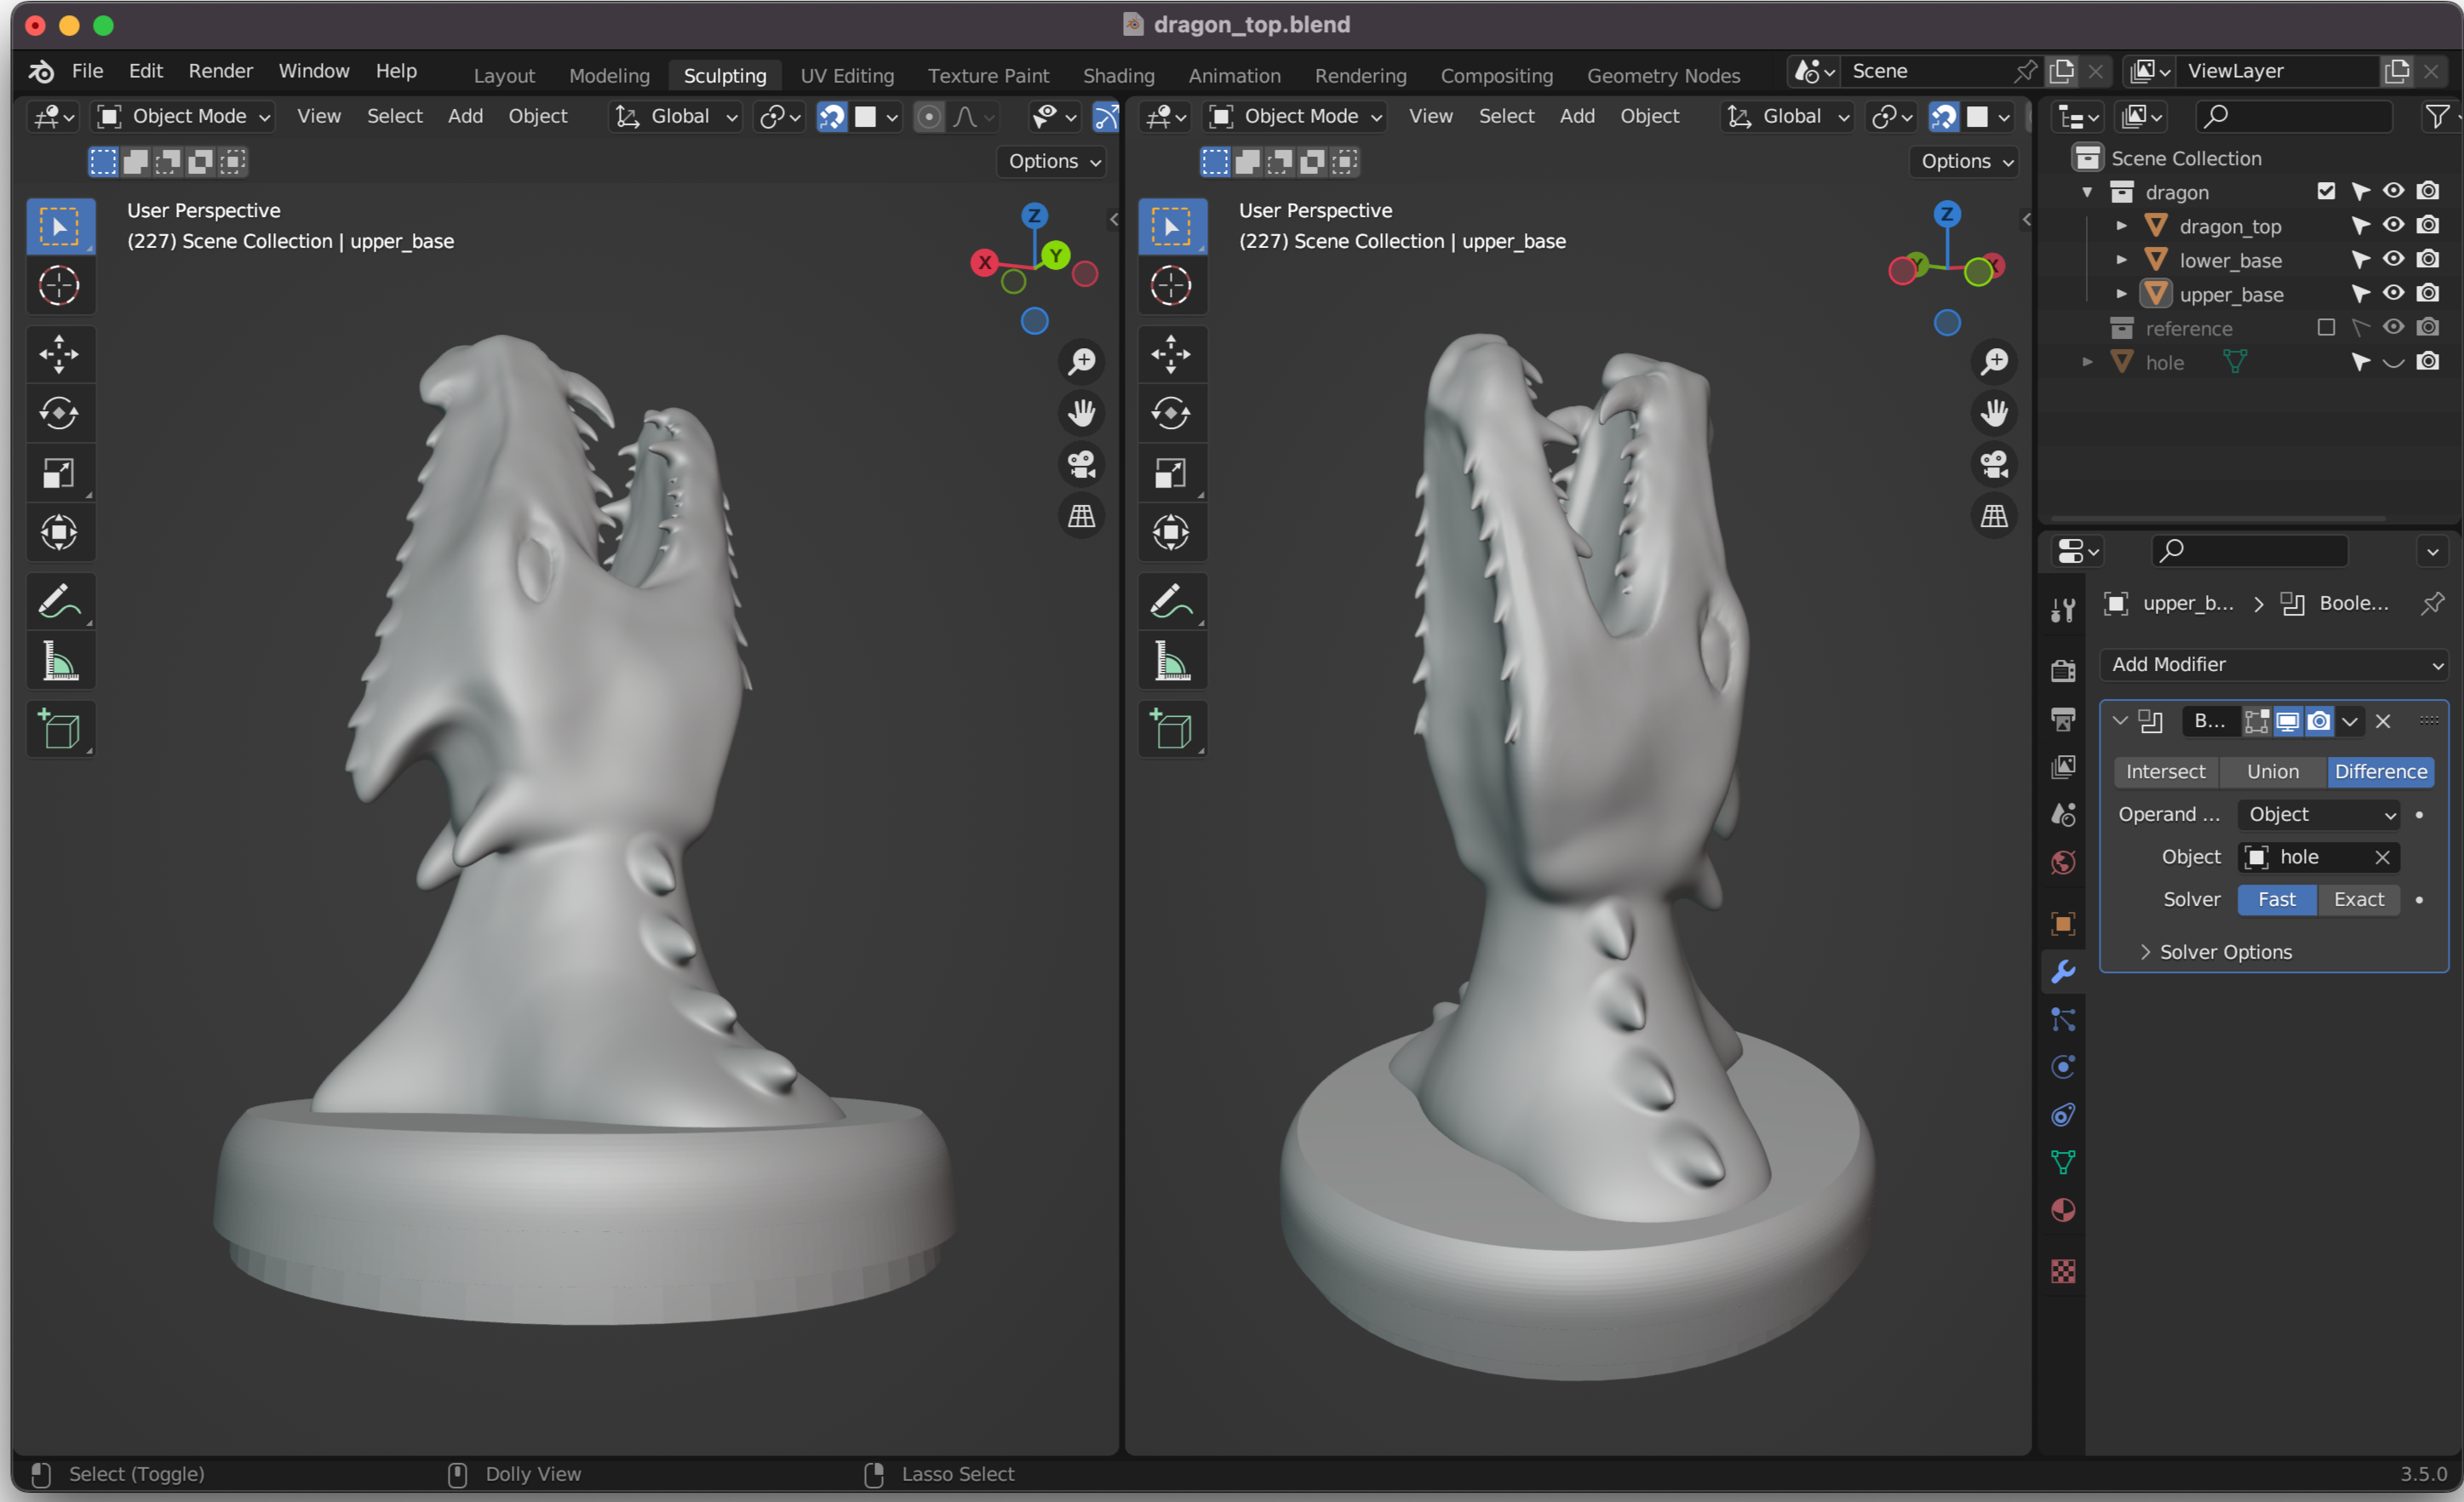The height and width of the screenshot is (1502, 2464).
Task: Select the Rotate tool in right viewport
Action: tap(1171, 413)
